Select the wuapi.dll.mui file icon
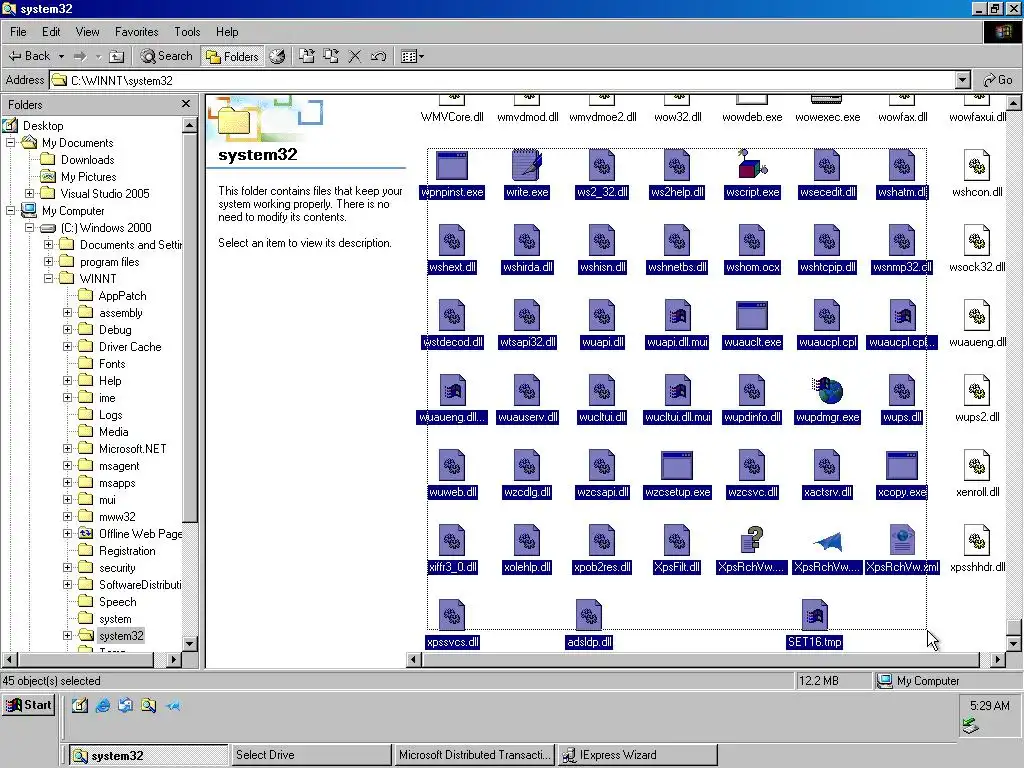 click(x=677, y=315)
